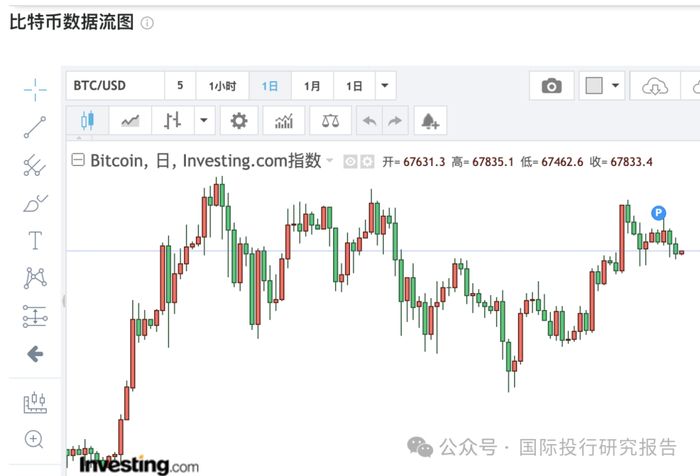Image resolution: width=700 pixels, height=476 pixels.
Task: Open the indicators chart icon
Action: tap(284, 121)
